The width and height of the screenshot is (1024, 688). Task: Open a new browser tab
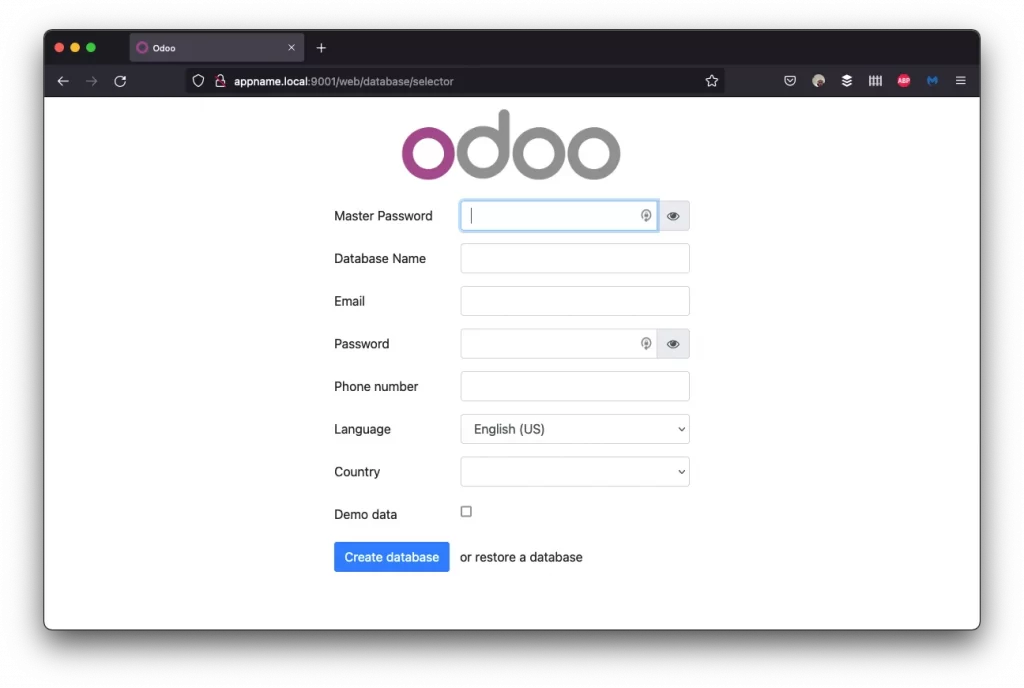[321, 48]
